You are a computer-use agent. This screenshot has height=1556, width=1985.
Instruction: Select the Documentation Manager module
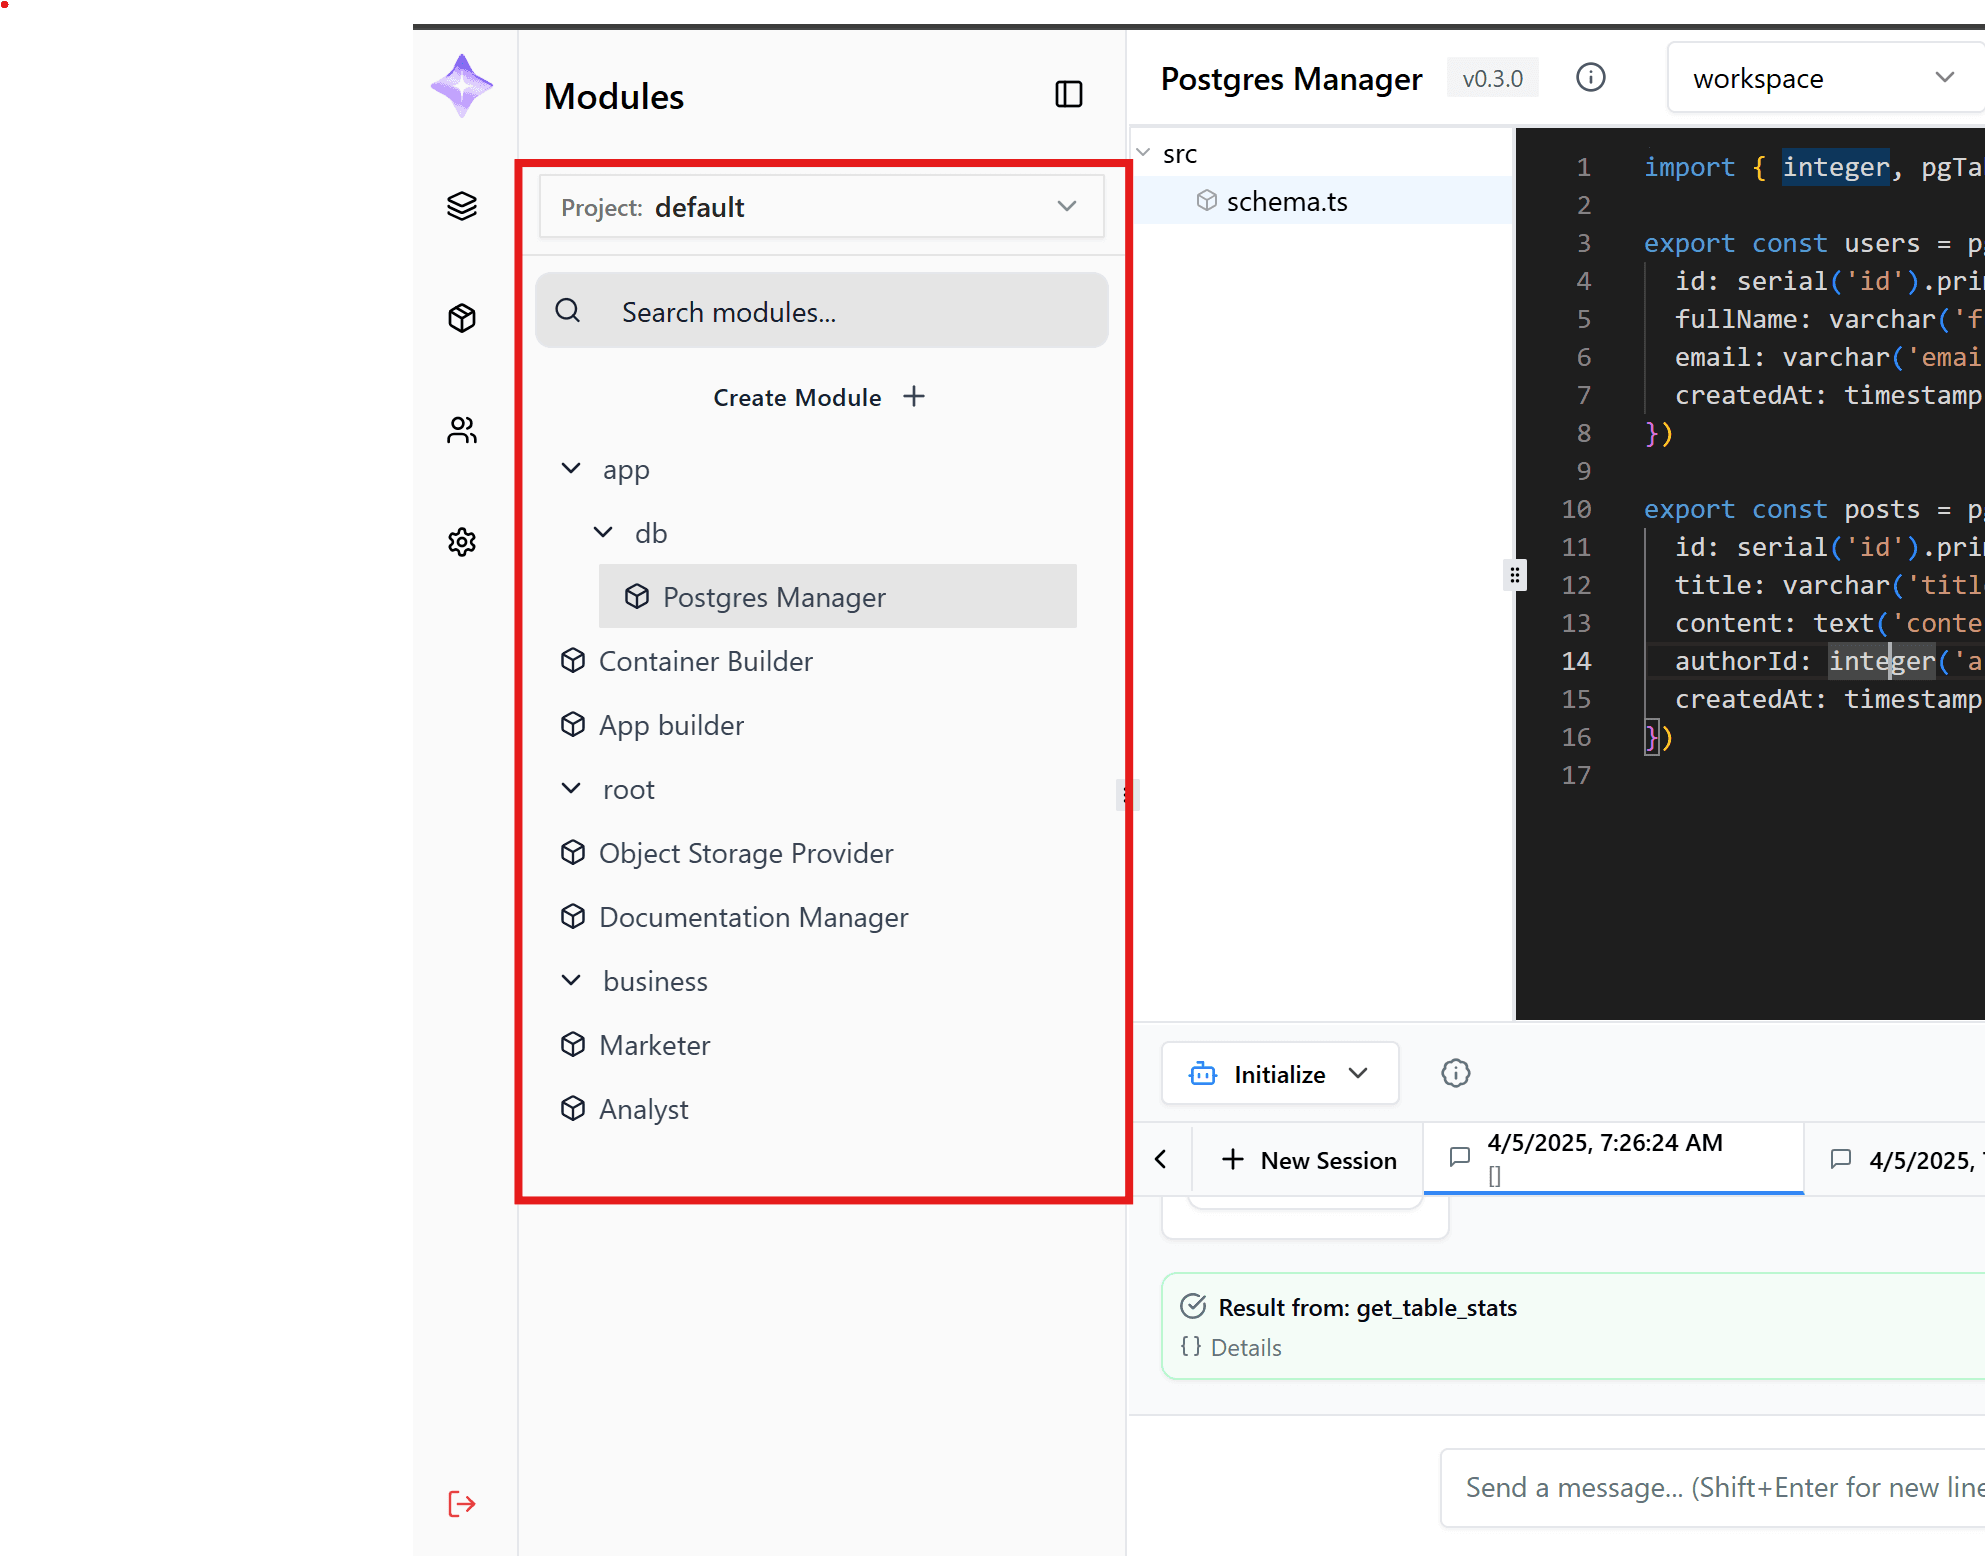click(x=734, y=917)
